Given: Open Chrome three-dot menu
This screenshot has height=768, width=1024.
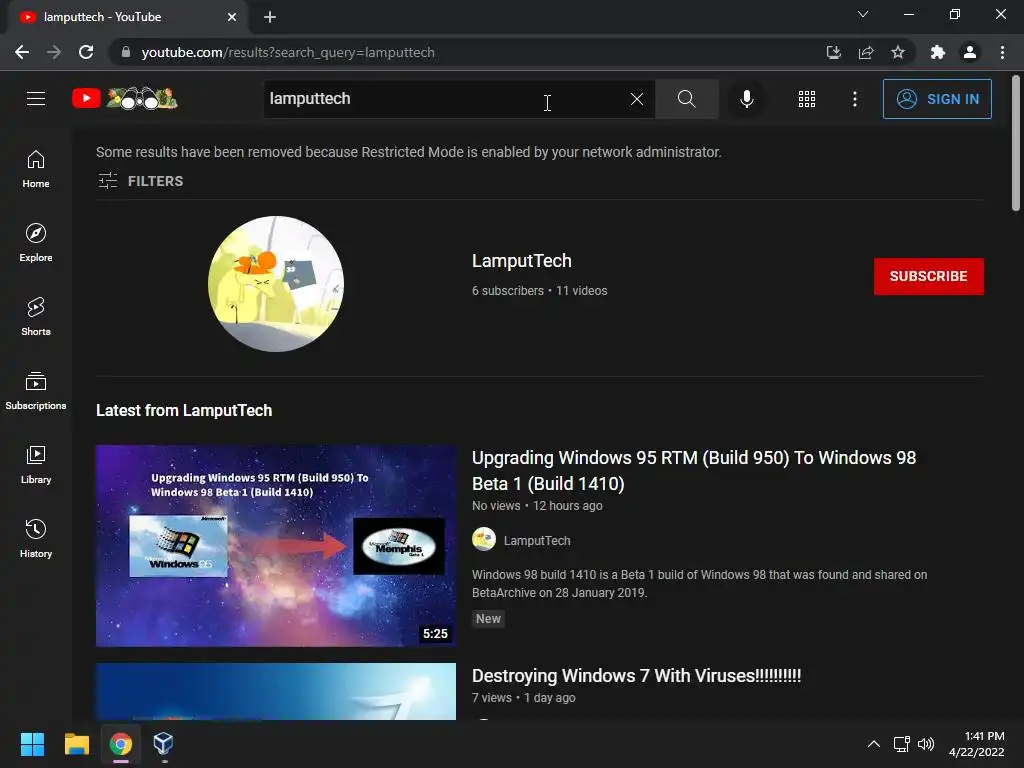Looking at the screenshot, I should (1002, 52).
